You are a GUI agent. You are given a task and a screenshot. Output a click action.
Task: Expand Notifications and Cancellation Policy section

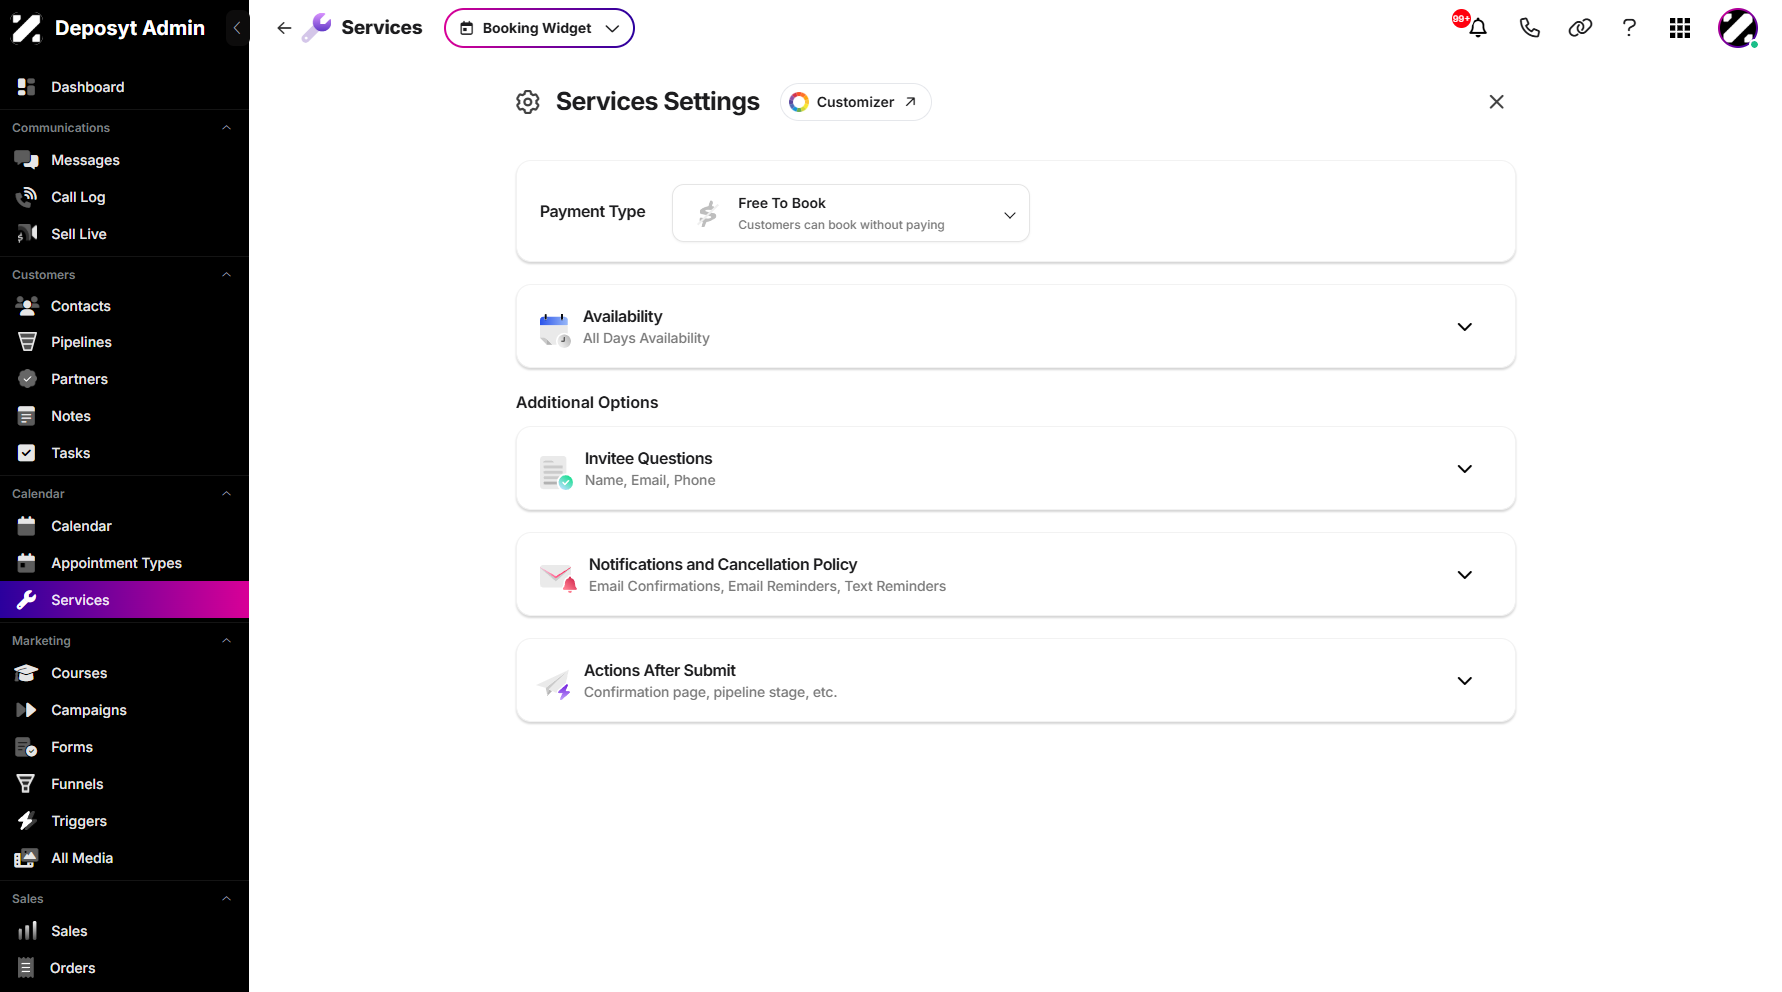click(1464, 575)
